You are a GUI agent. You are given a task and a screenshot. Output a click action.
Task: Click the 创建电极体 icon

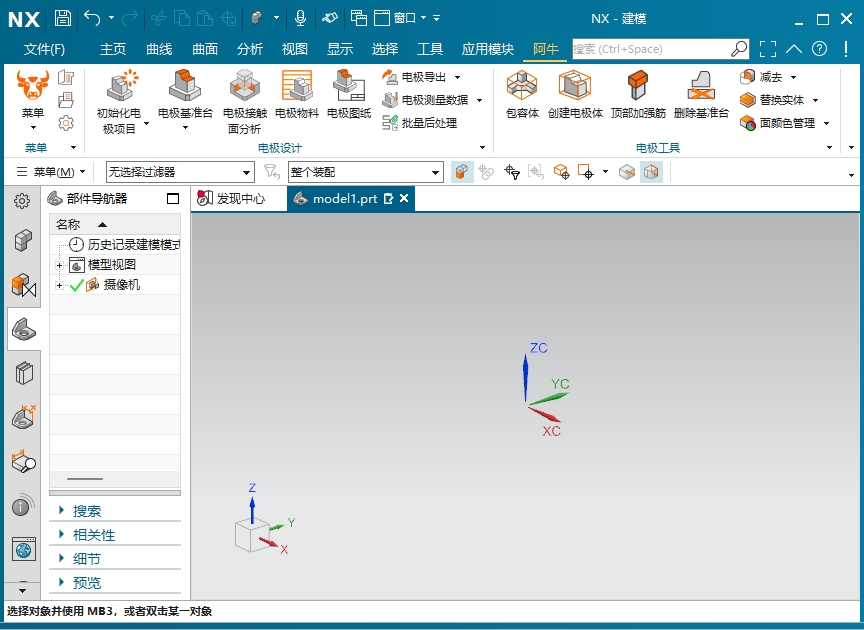click(575, 90)
